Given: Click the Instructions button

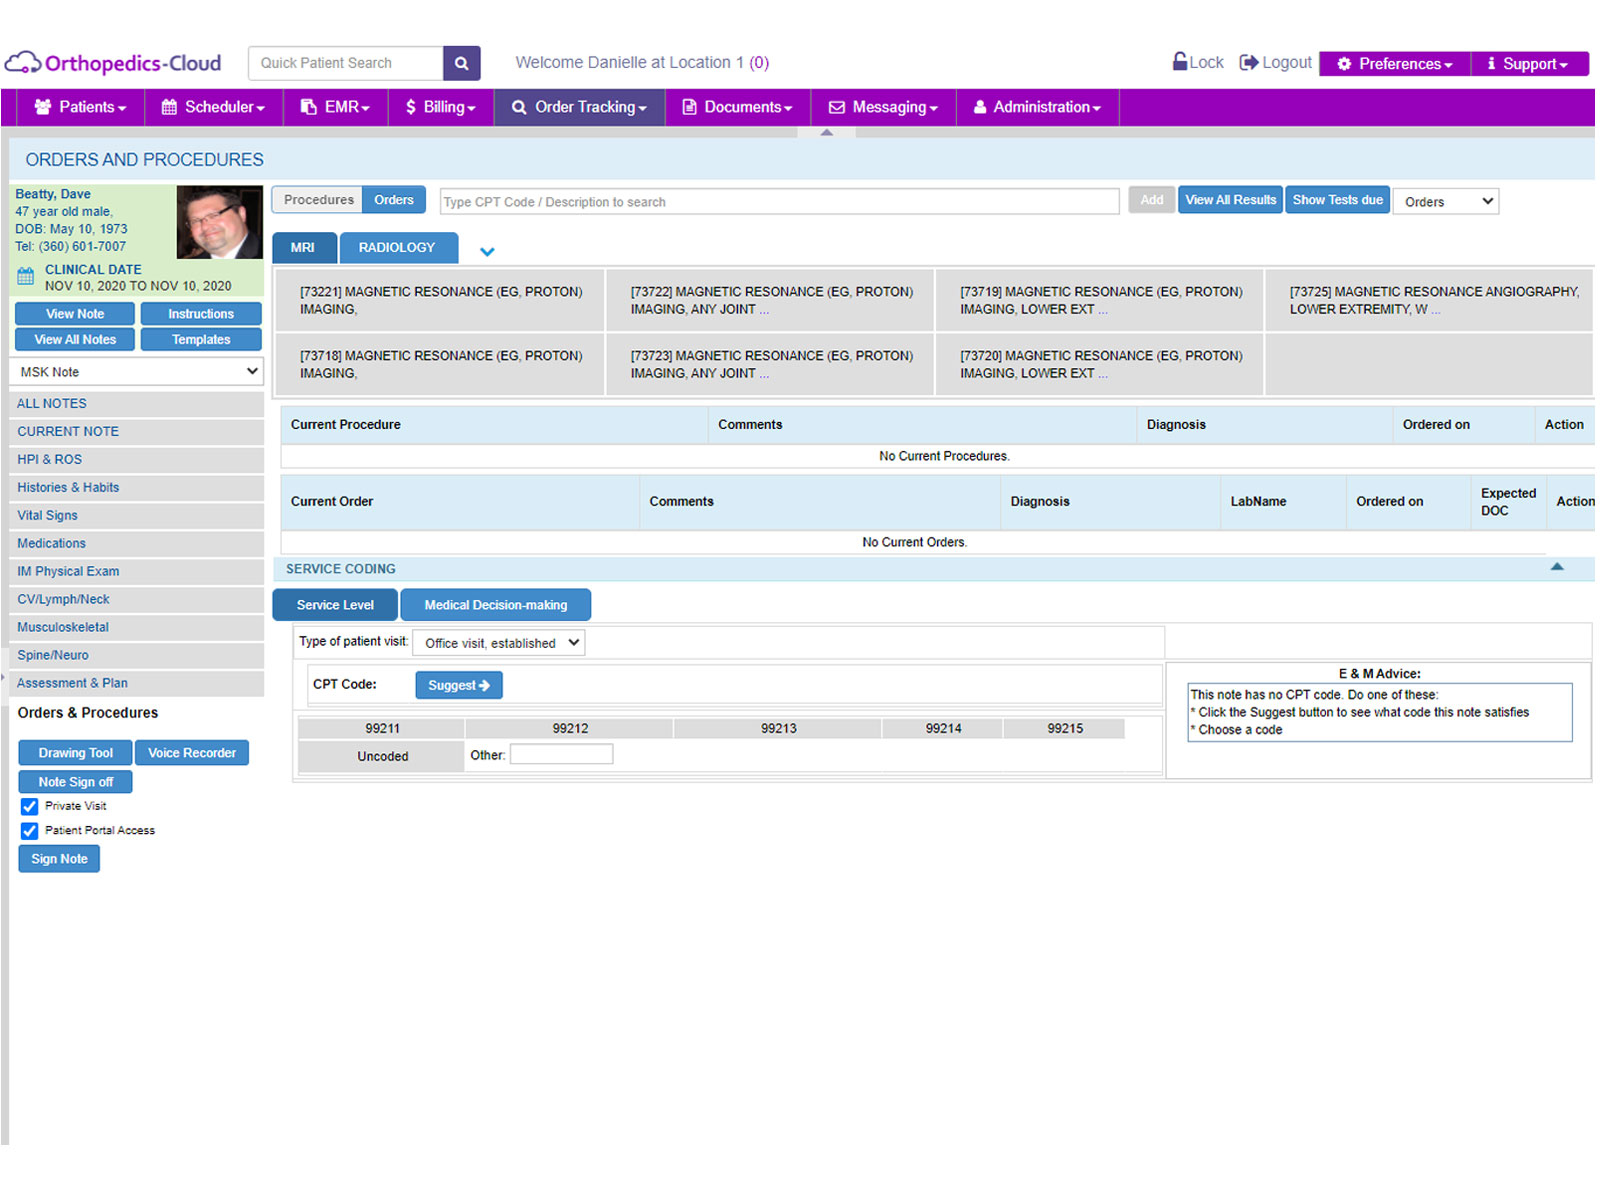Looking at the screenshot, I should tap(201, 314).
